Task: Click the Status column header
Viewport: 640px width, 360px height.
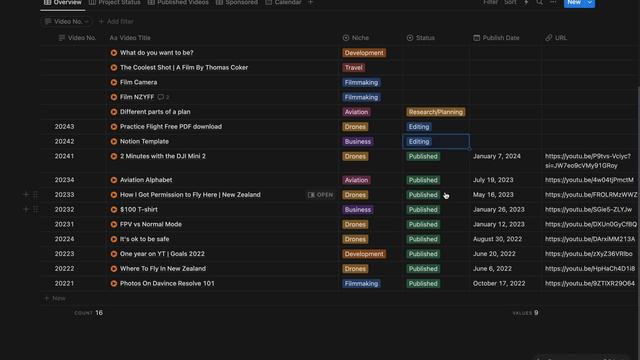Action: (x=420, y=38)
